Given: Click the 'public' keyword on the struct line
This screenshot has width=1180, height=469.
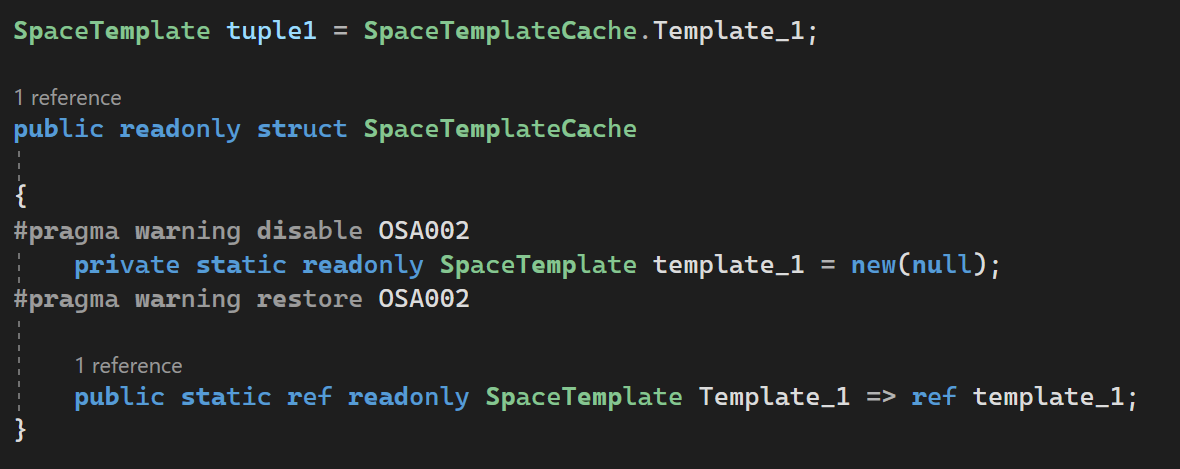Looking at the screenshot, I should tap(59, 129).
